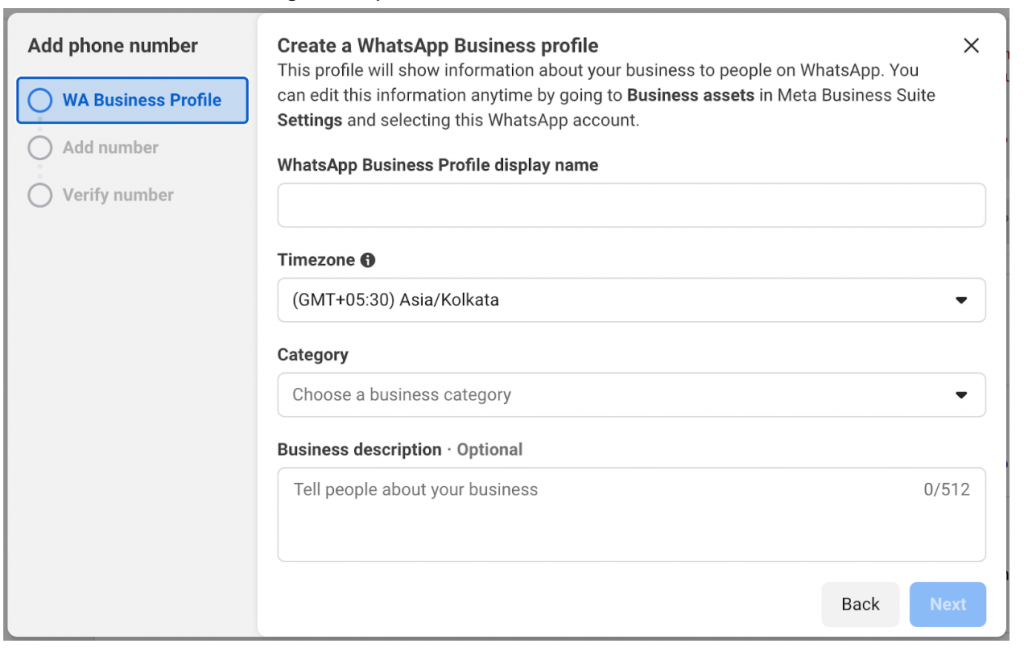Screen dimensions: 1024x652
Task: Click the bold 'Business assets' text
Action: point(690,95)
